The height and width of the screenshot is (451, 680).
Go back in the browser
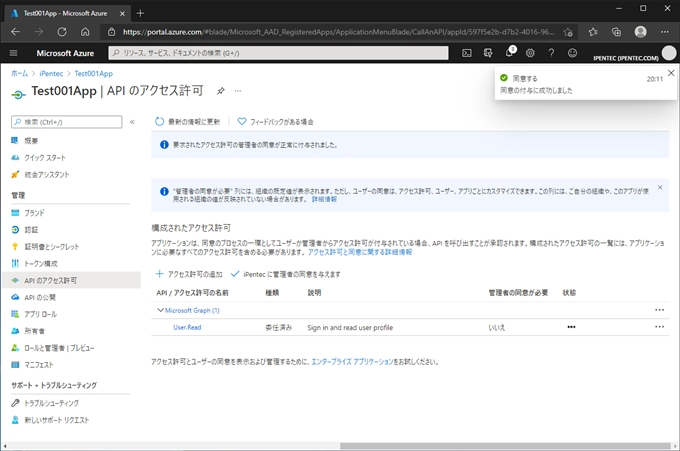click(16, 32)
